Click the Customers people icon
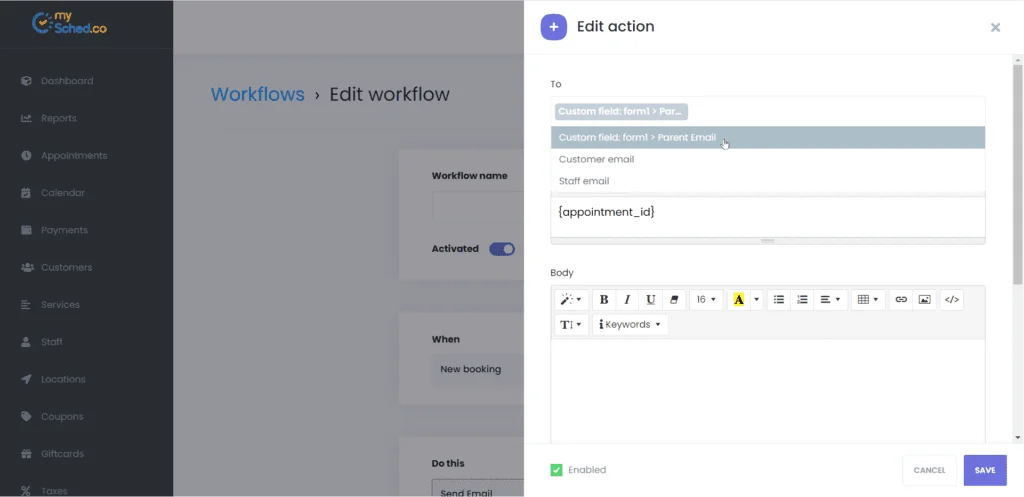Image resolution: width=1024 pixels, height=497 pixels. [x=27, y=267]
